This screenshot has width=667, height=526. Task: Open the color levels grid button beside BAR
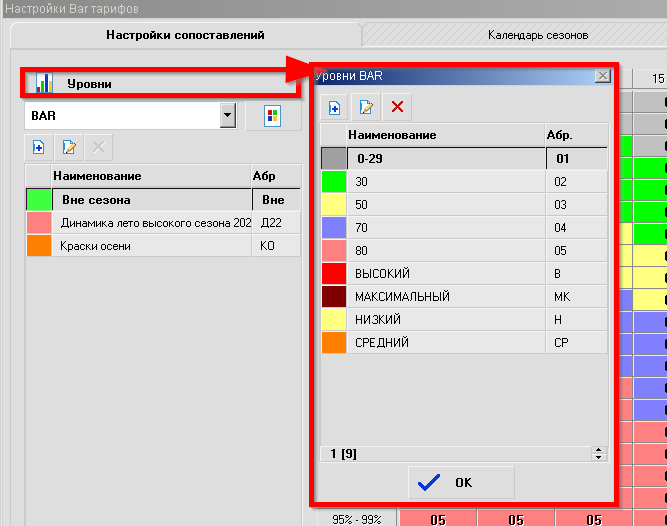point(272,116)
